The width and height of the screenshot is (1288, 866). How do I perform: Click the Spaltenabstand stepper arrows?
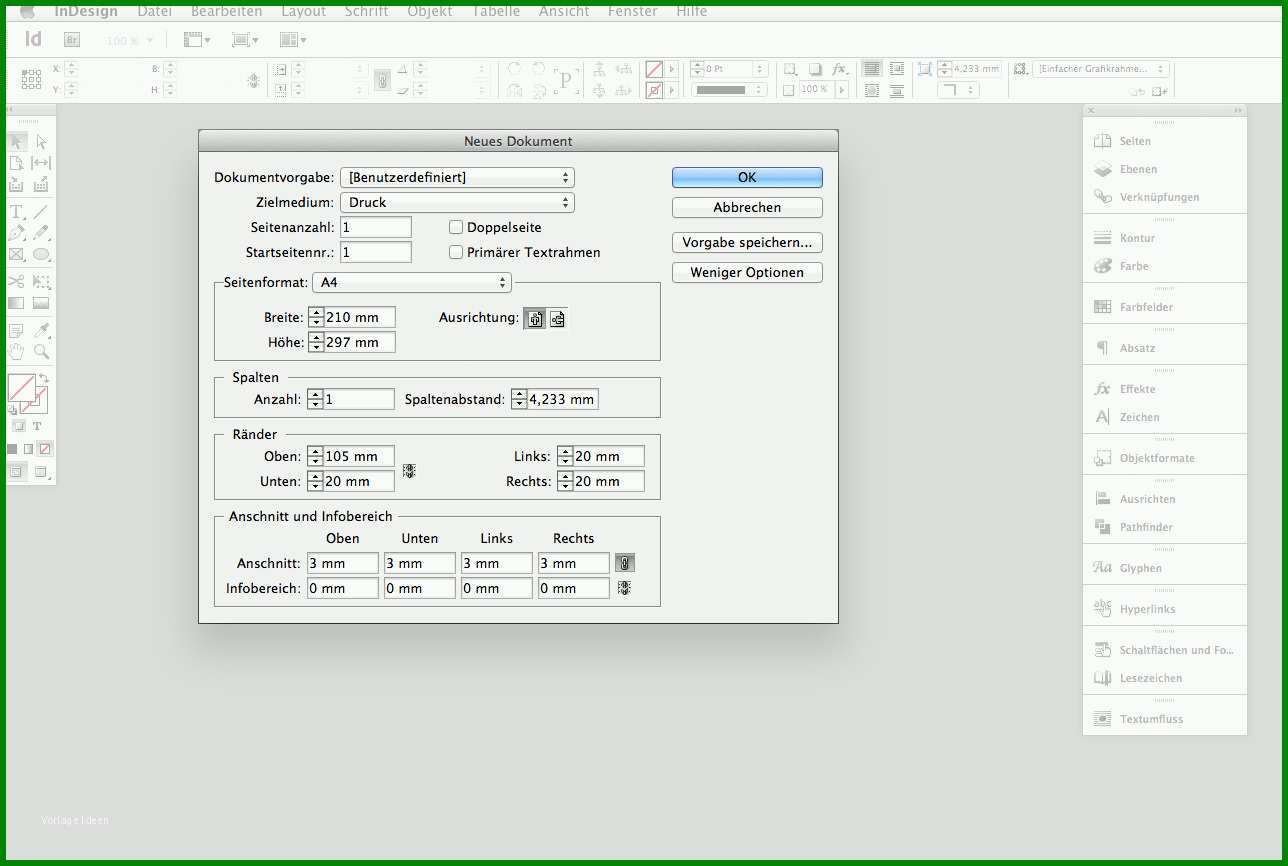coord(518,399)
